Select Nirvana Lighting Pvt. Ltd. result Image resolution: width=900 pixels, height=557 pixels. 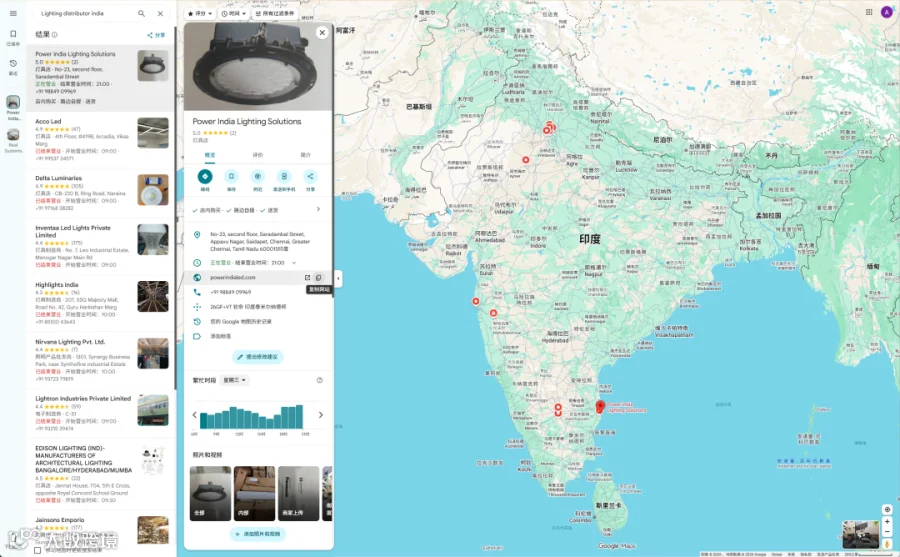click(x=102, y=359)
